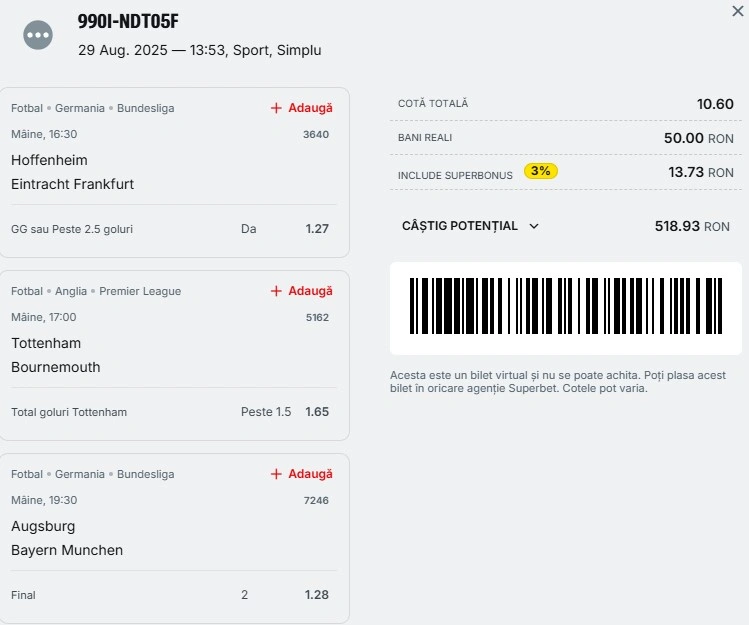749x625 pixels.
Task: Click the 3% Superbonus badge
Action: point(541,171)
